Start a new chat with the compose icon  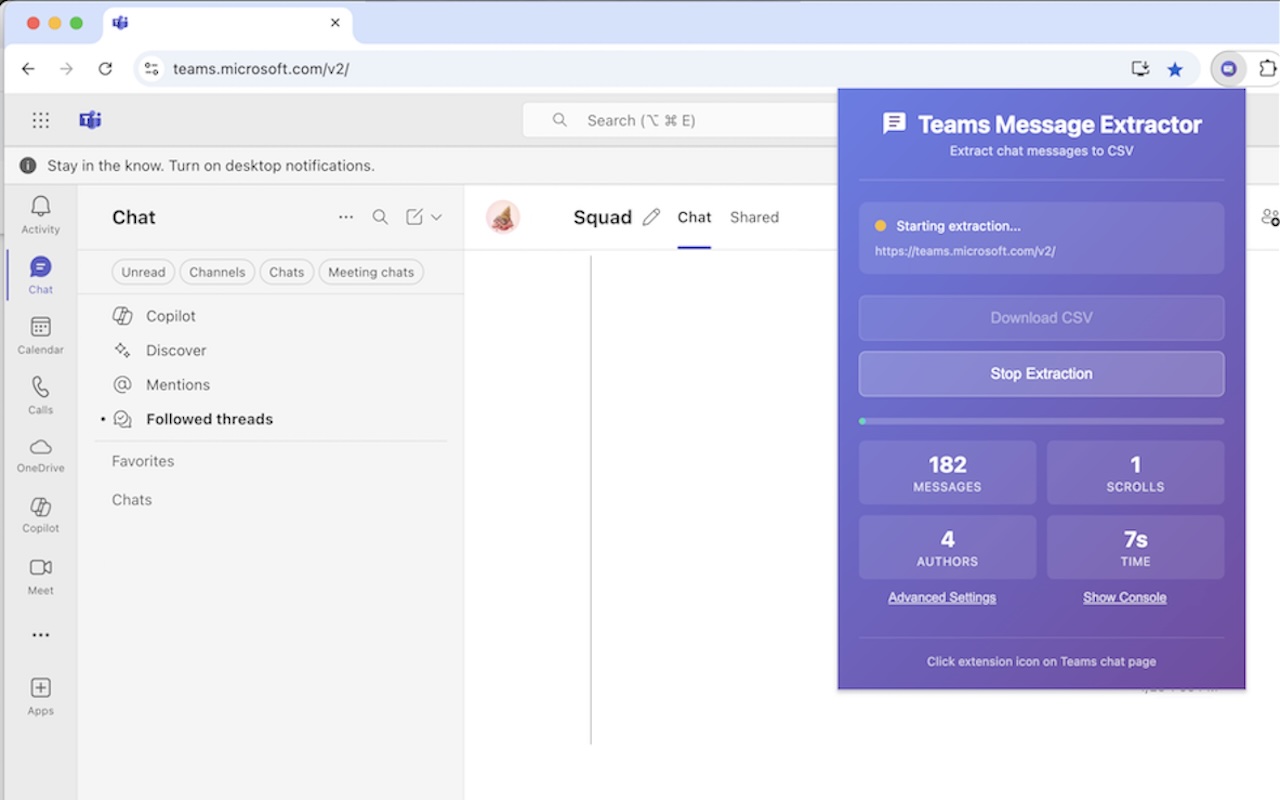click(x=412, y=216)
